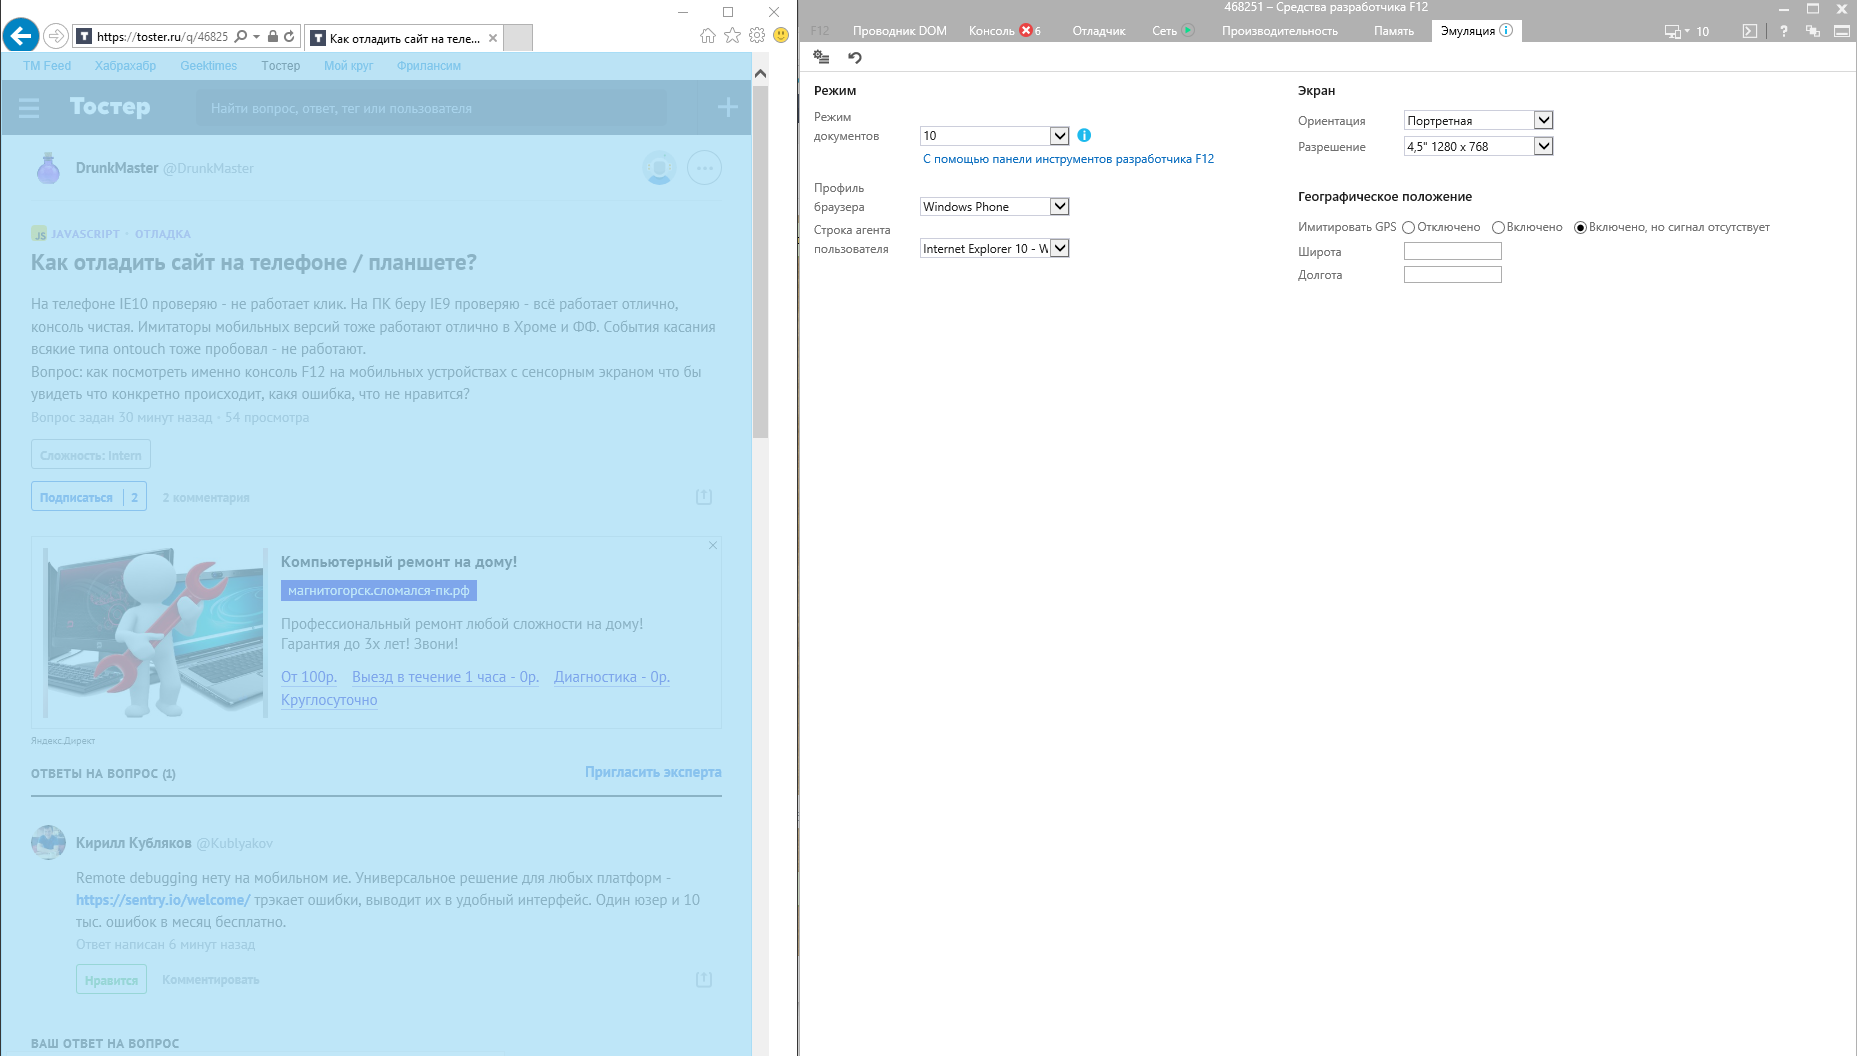Refresh the page with the reload icon
Screen dimensions: 1857x1056
click(x=289, y=36)
